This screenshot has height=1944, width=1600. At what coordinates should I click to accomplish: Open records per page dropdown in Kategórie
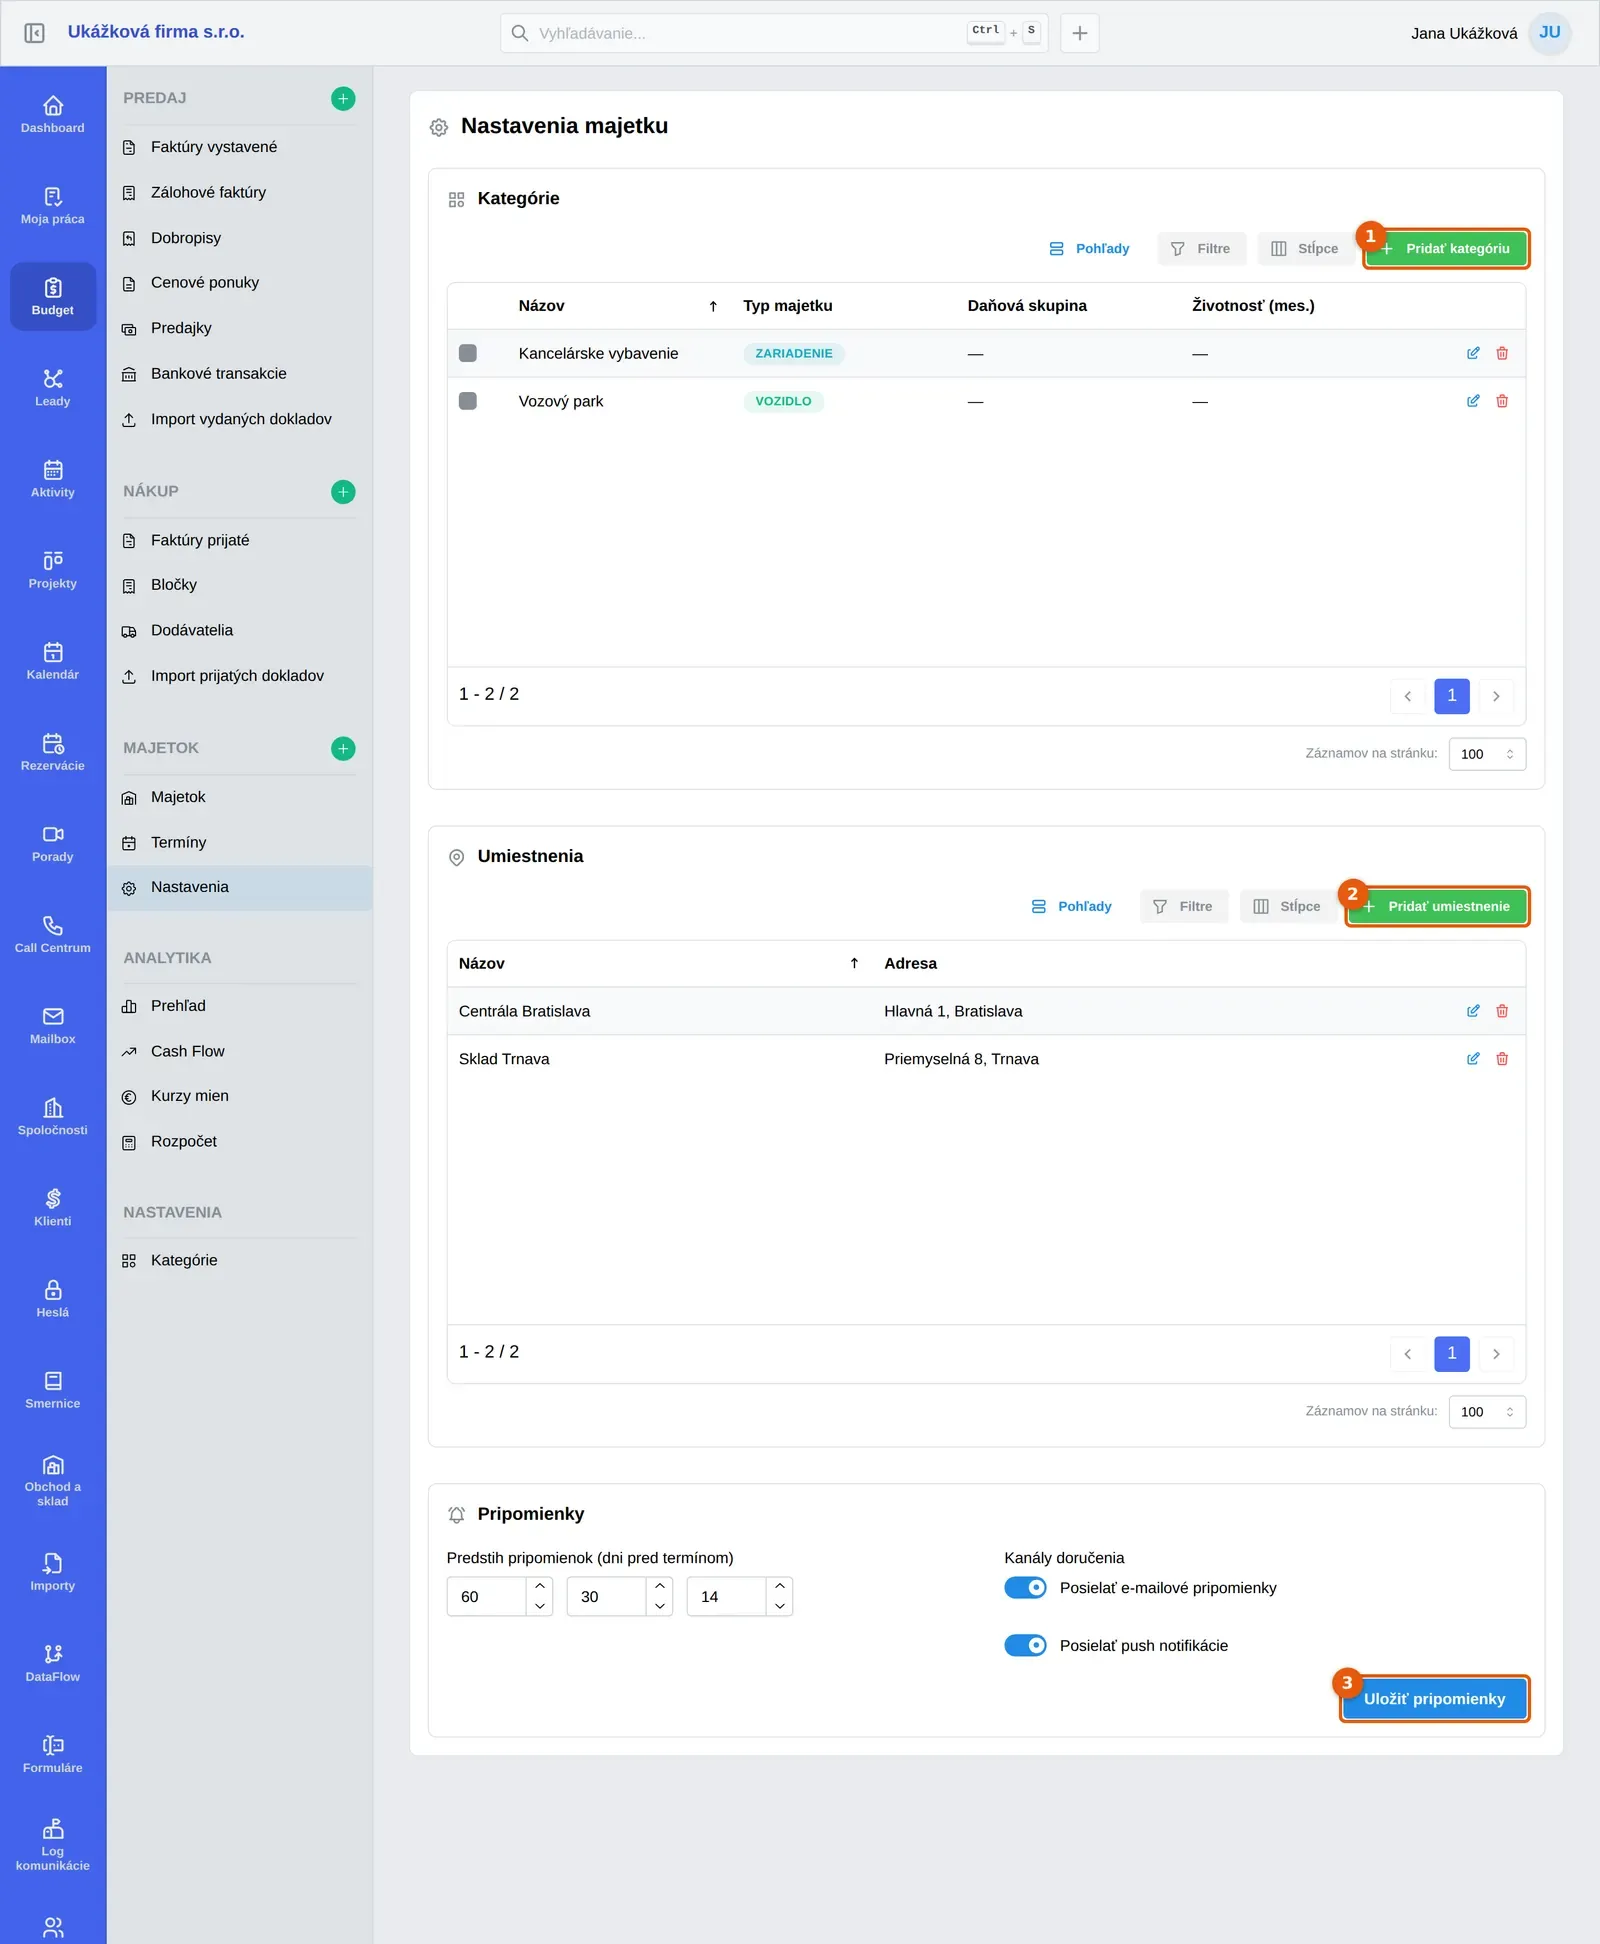pyautogui.click(x=1487, y=754)
